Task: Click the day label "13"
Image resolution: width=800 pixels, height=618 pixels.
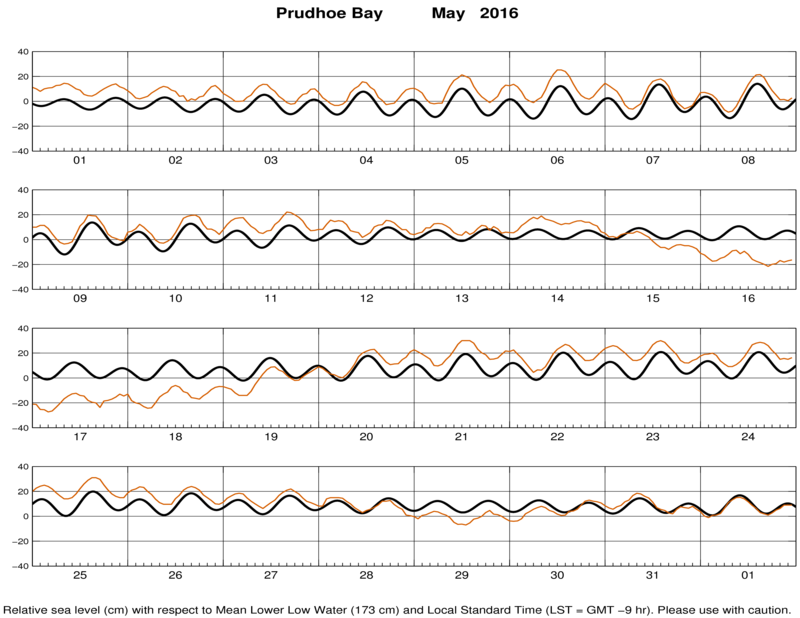Action: (462, 299)
